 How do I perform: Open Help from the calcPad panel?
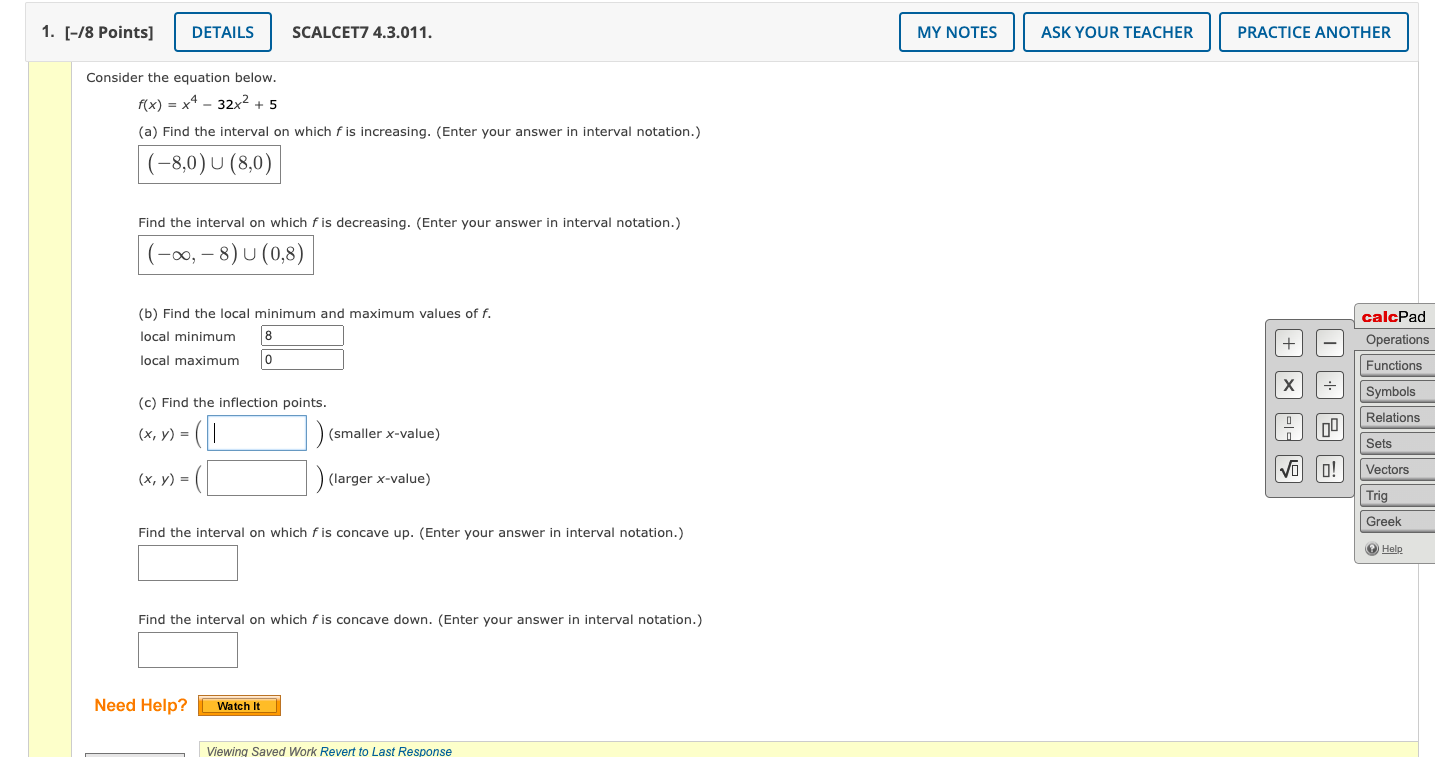(1389, 548)
